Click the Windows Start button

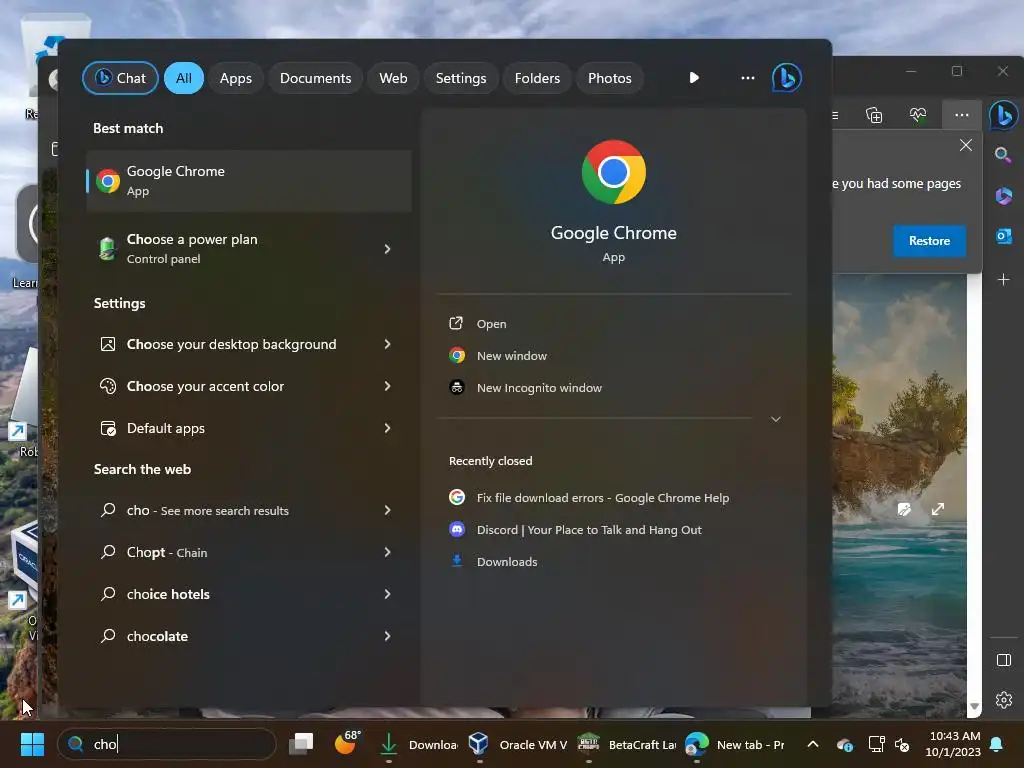tap(32, 744)
